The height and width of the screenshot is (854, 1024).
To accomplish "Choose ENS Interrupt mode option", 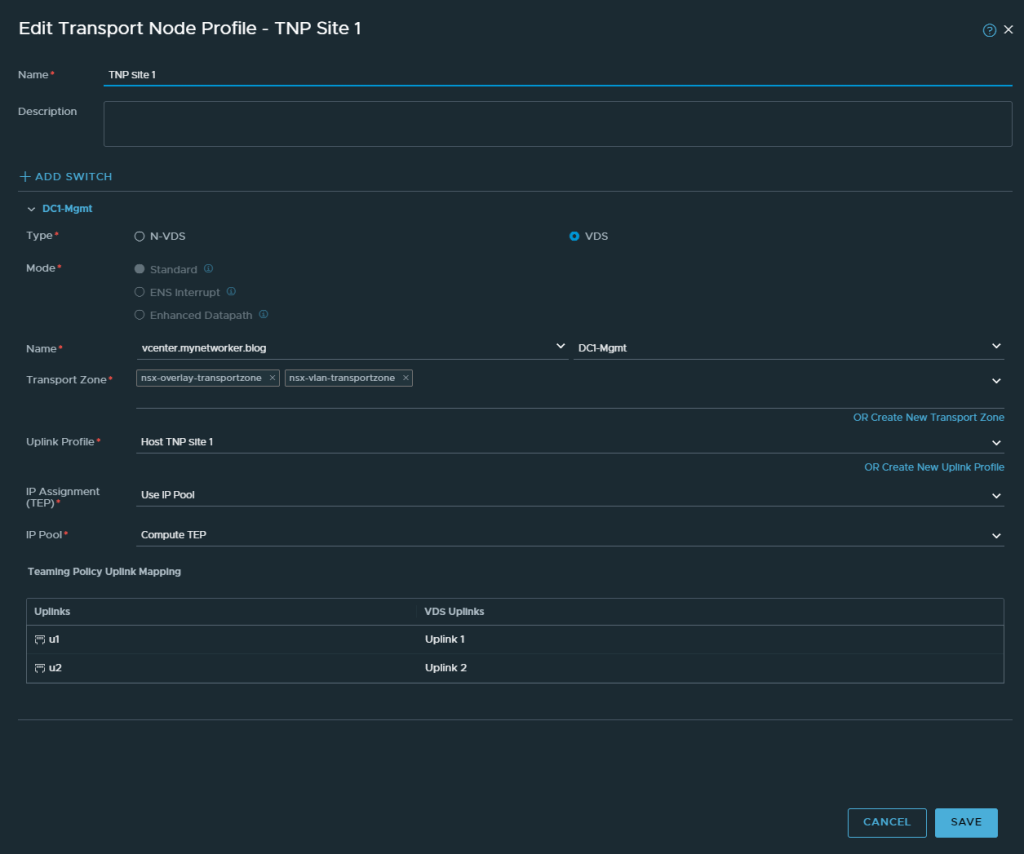I will (x=140, y=292).
